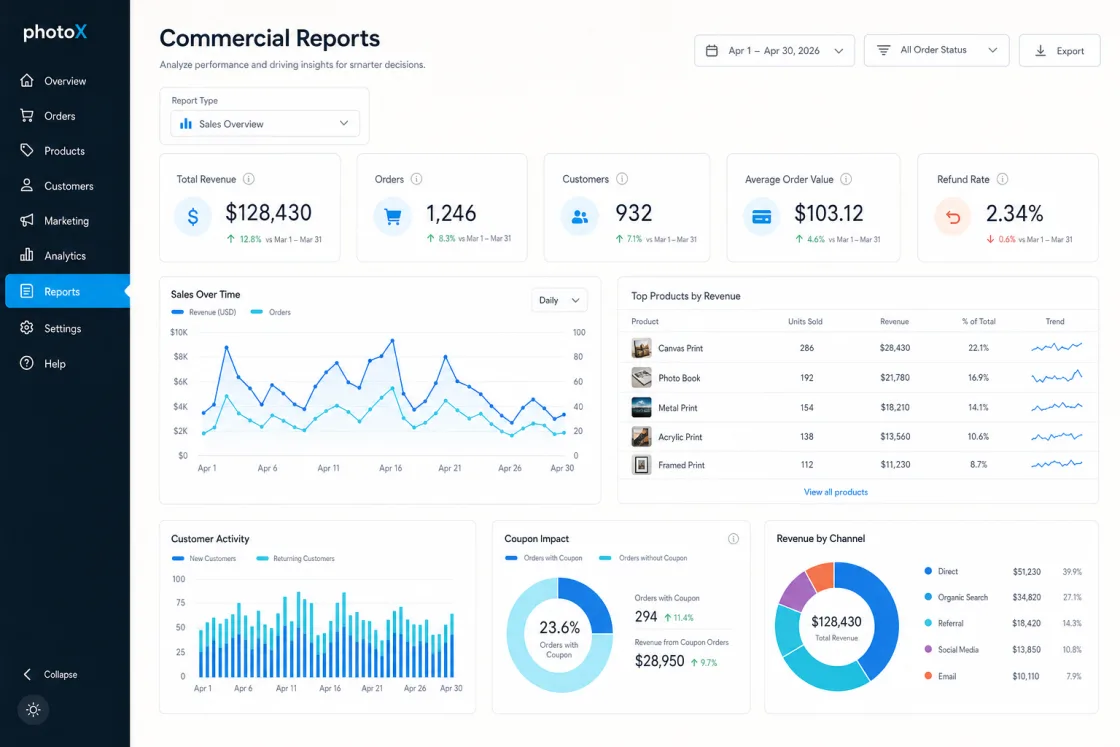The height and width of the screenshot is (747, 1120).
Task: Click the bar chart icon in Report Type
Action: (186, 124)
